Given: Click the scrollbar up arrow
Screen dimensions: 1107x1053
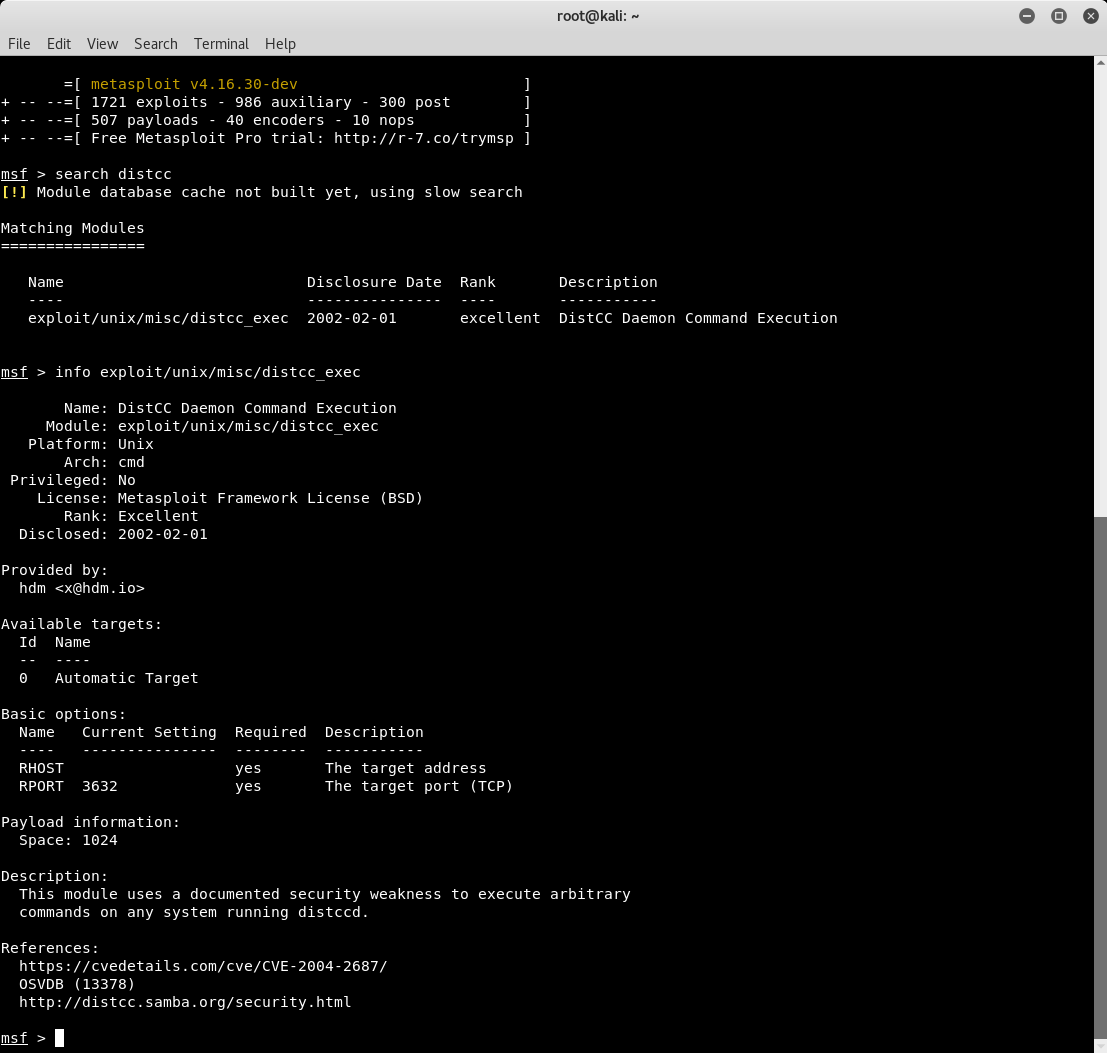Looking at the screenshot, I should pos(1101,63).
